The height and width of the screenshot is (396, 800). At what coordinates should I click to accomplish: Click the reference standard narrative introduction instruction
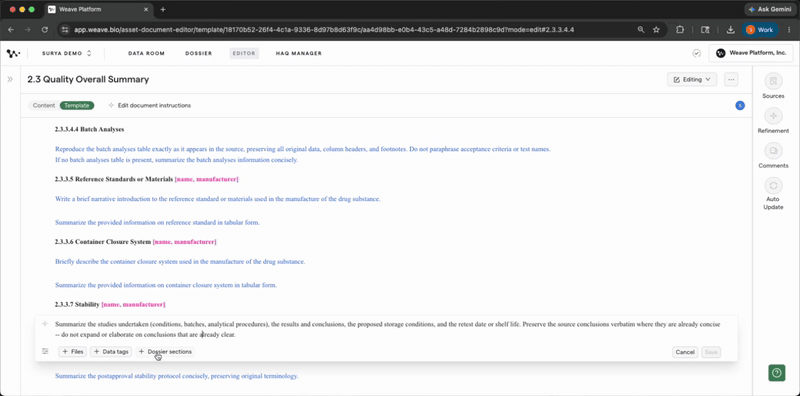217,199
